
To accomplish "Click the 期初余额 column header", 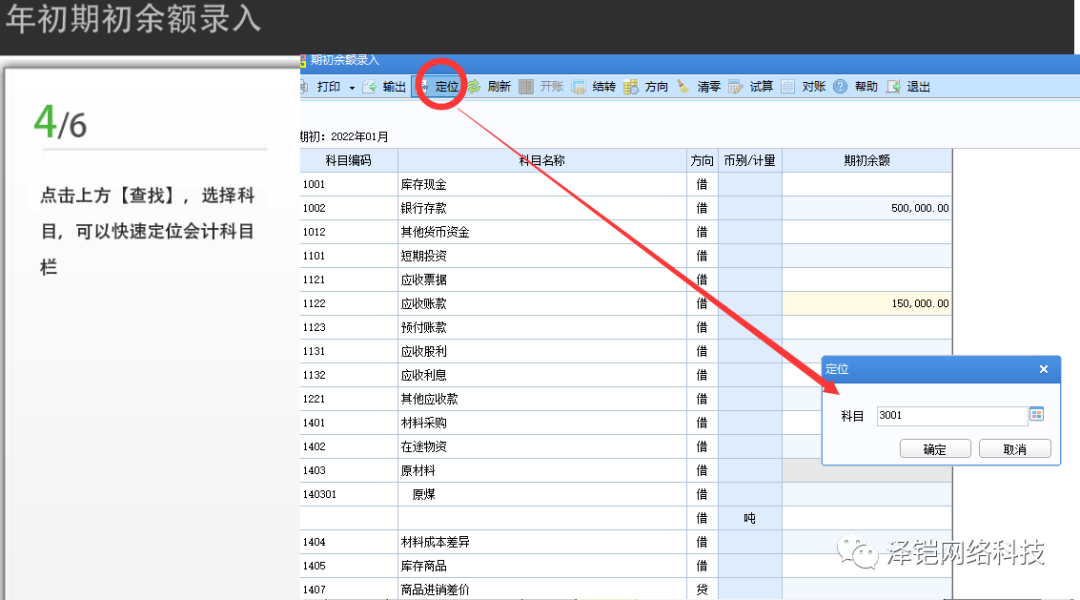I will (866, 160).
